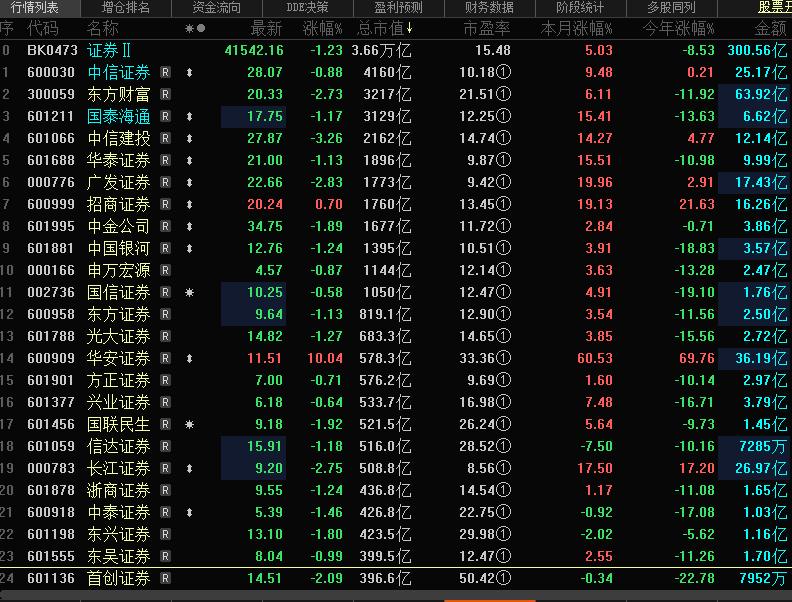Image resolution: width=792 pixels, height=602 pixels.
Task: Click the up-down arrow marker for 中泰证券
Action: point(189,512)
